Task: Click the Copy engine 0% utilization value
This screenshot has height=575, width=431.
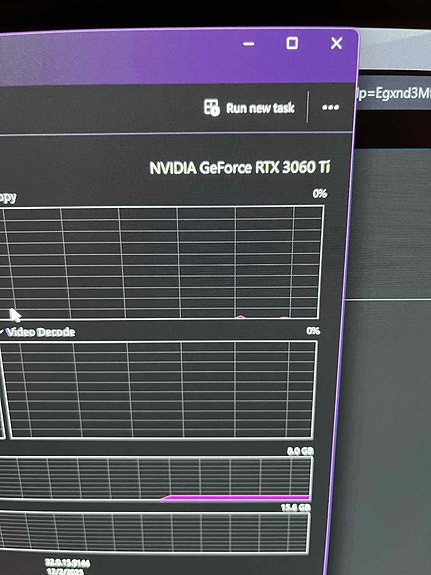Action: (320, 194)
